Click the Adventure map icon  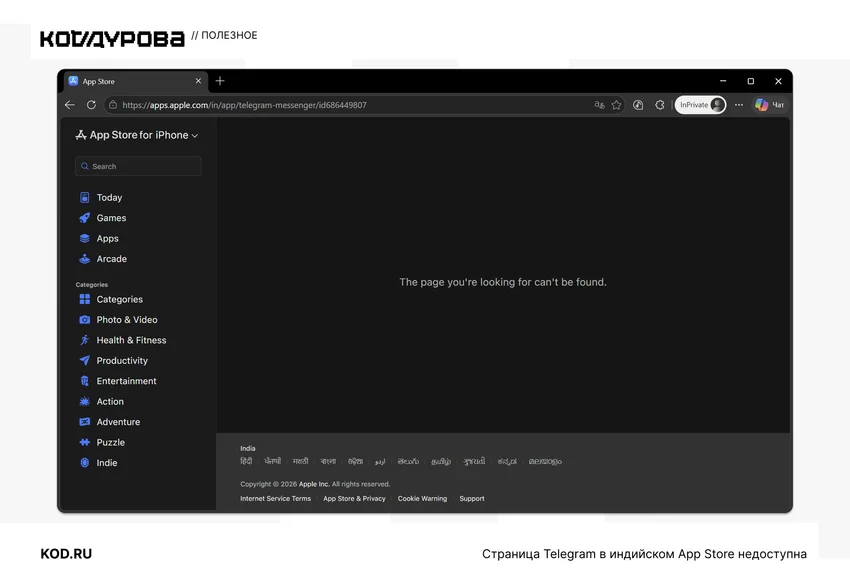tap(85, 422)
